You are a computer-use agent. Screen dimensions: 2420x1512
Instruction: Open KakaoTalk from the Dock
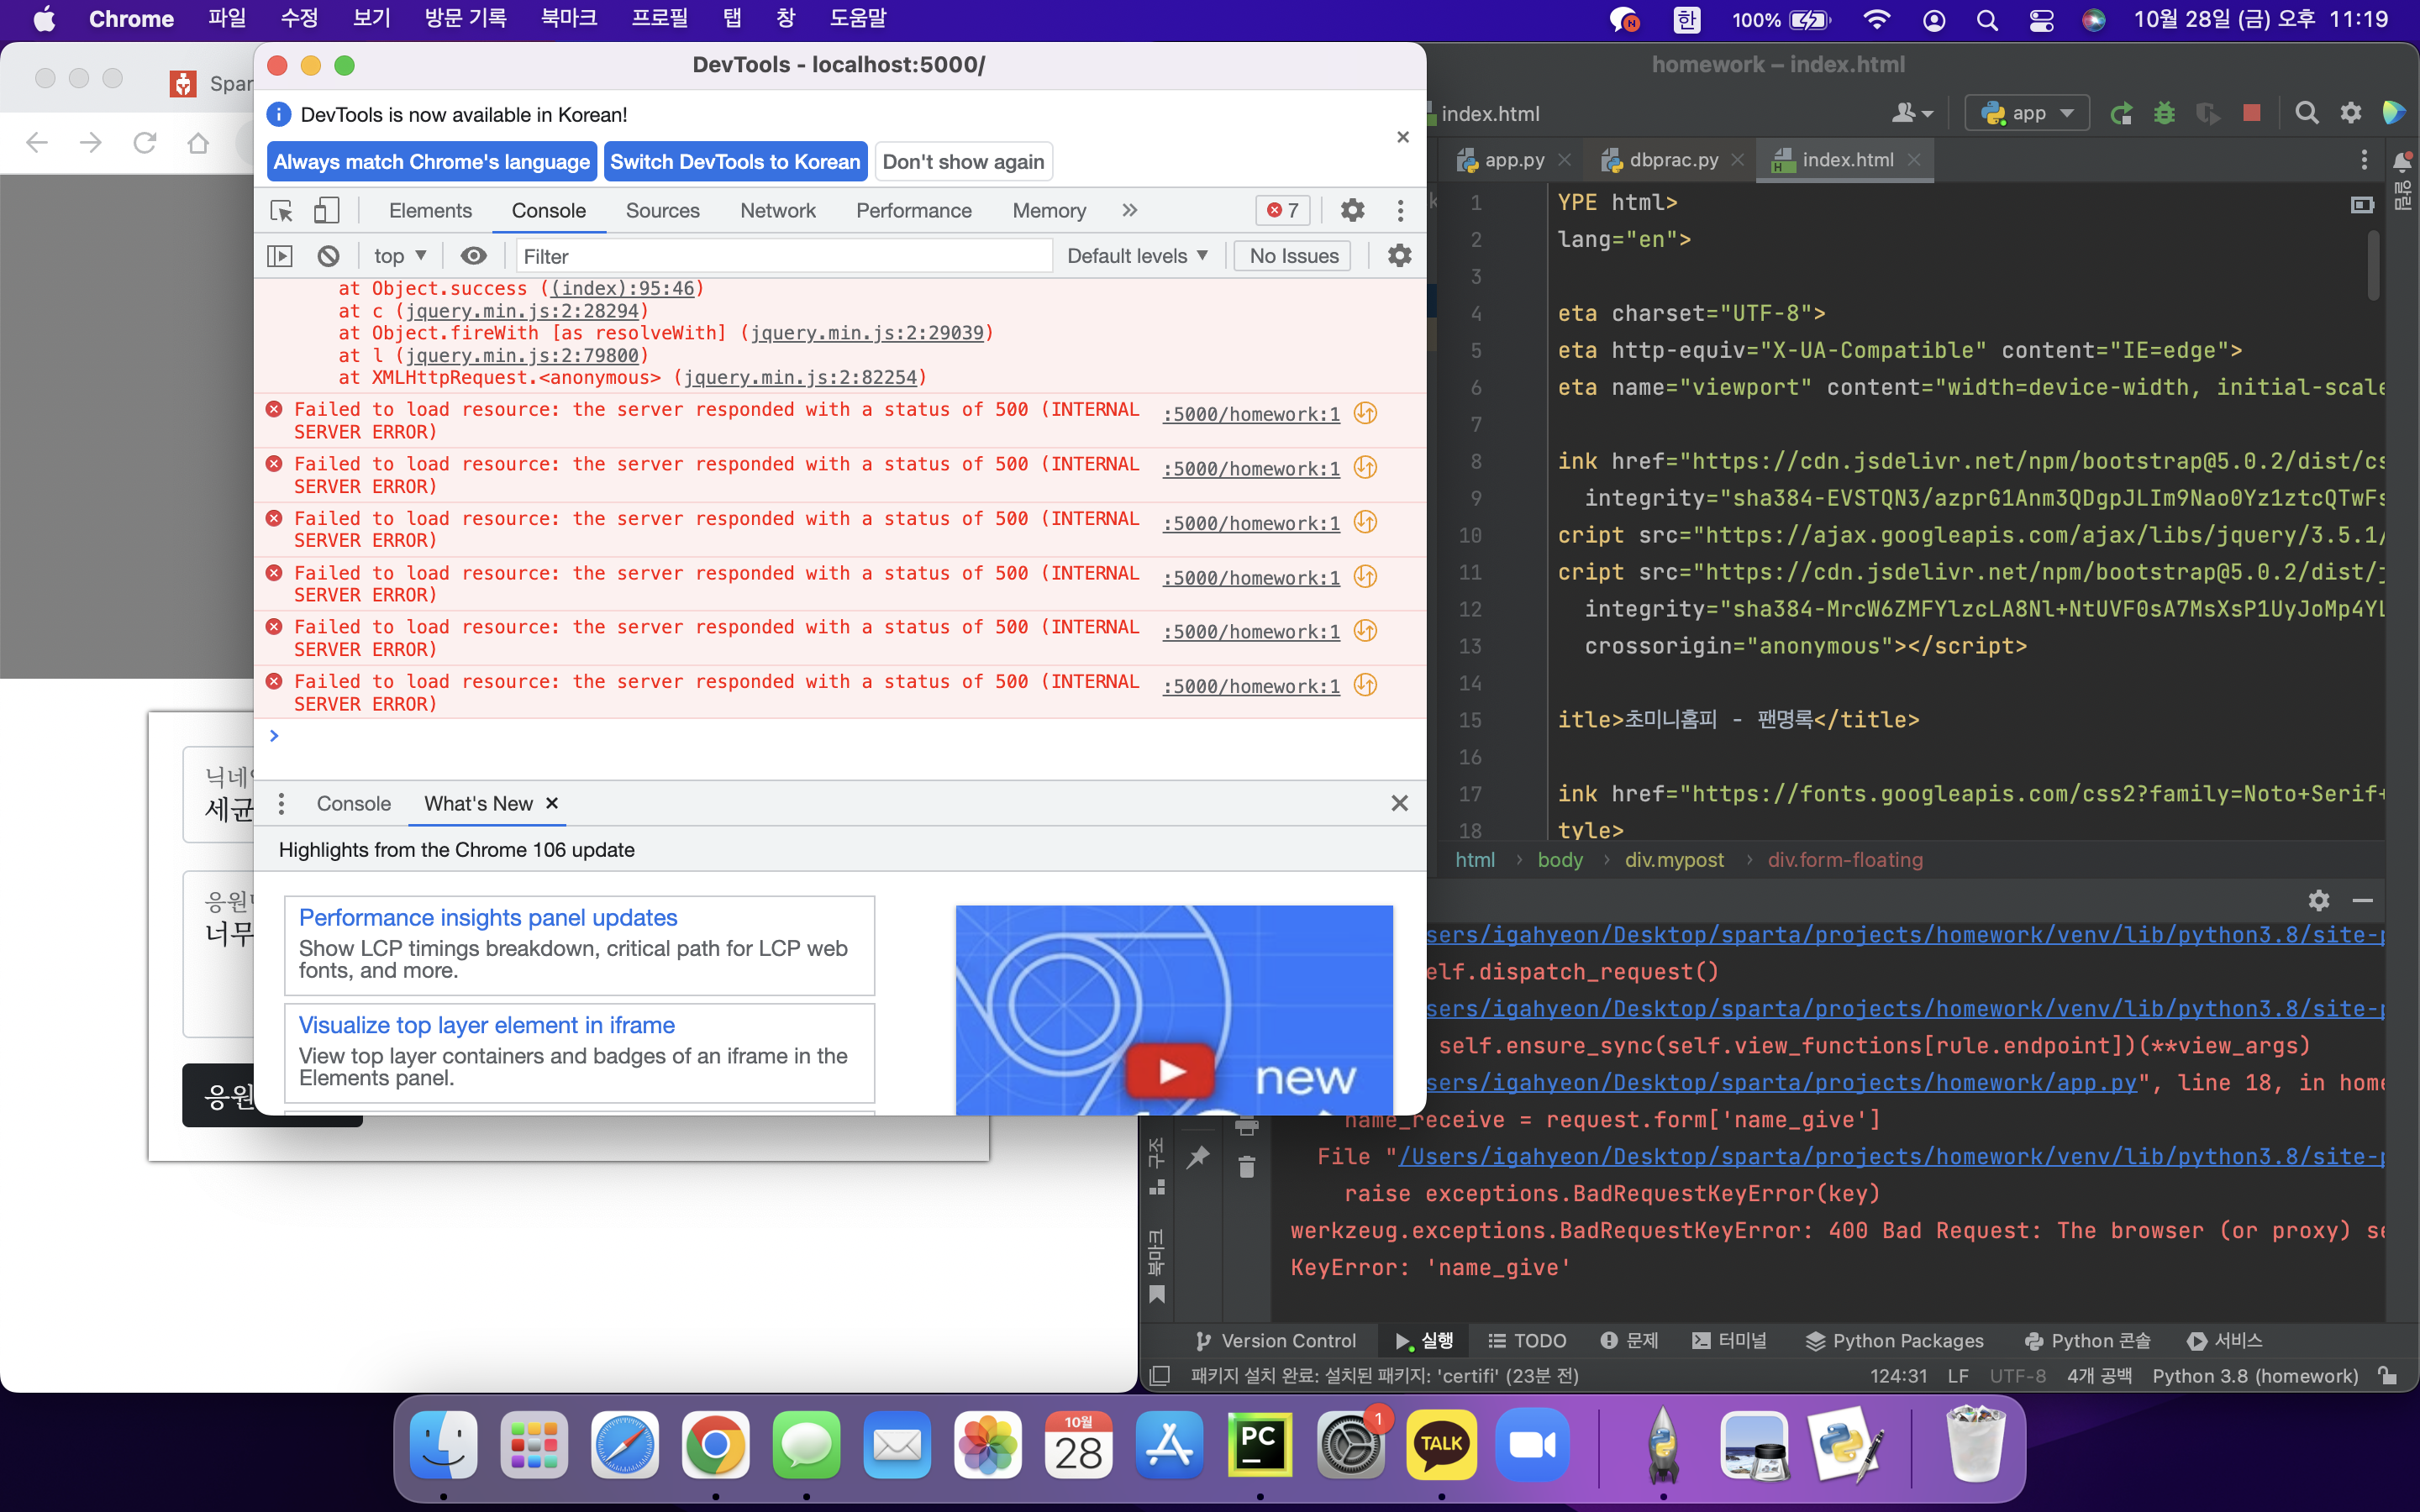(1441, 1444)
